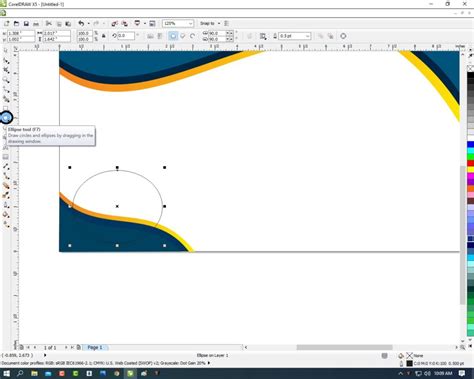Toggle mirror horizontally button

click(150, 36)
